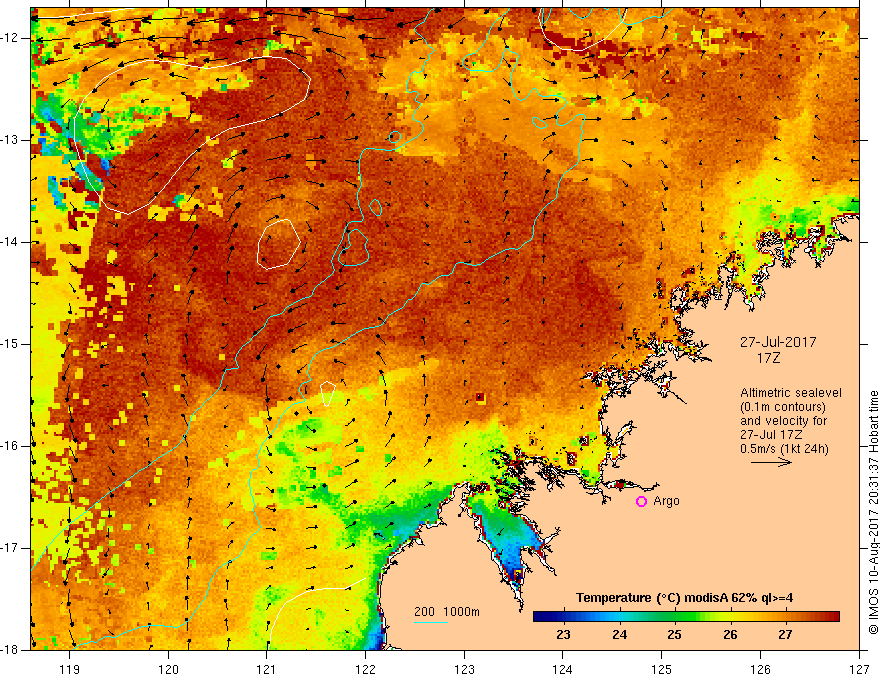Click latitude axis label -15
880x680 pixels.
[11, 344]
